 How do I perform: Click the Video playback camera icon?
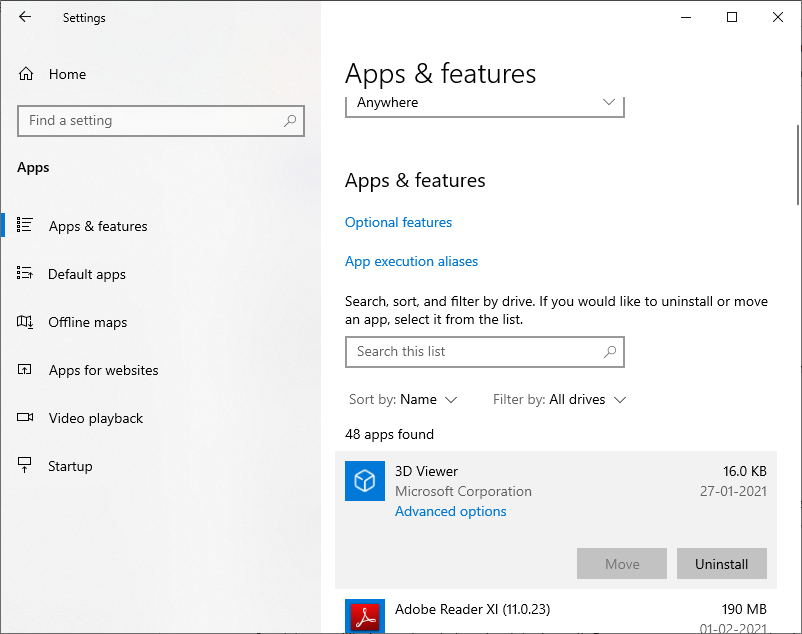(25, 417)
